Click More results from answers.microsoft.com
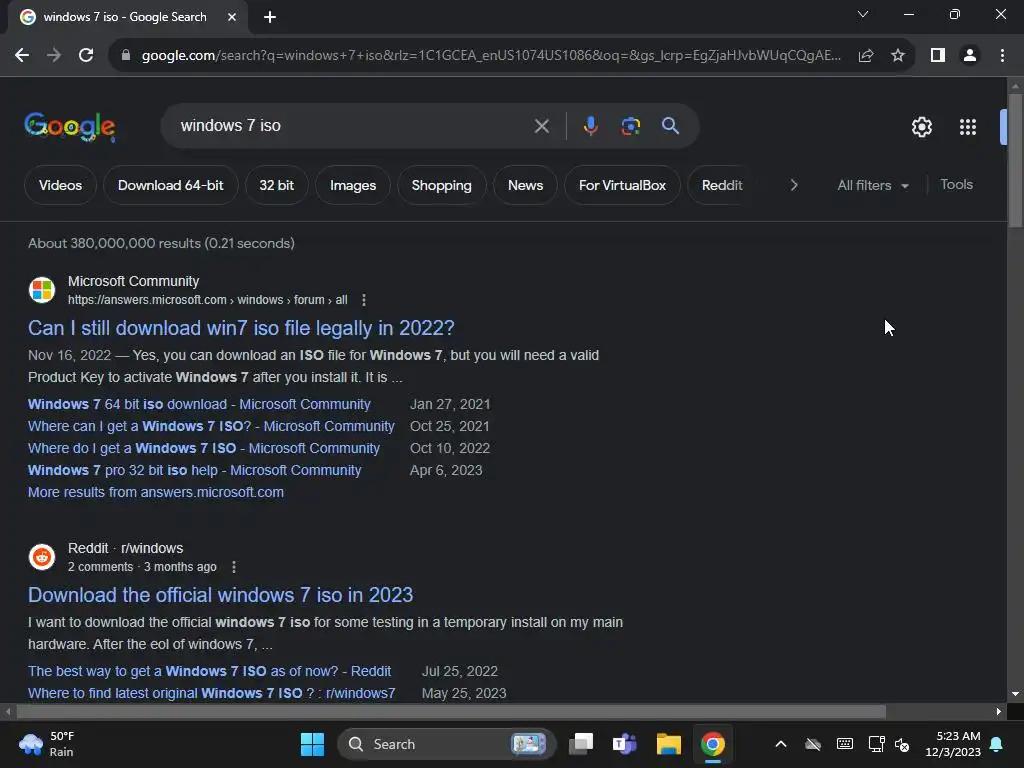 155,492
